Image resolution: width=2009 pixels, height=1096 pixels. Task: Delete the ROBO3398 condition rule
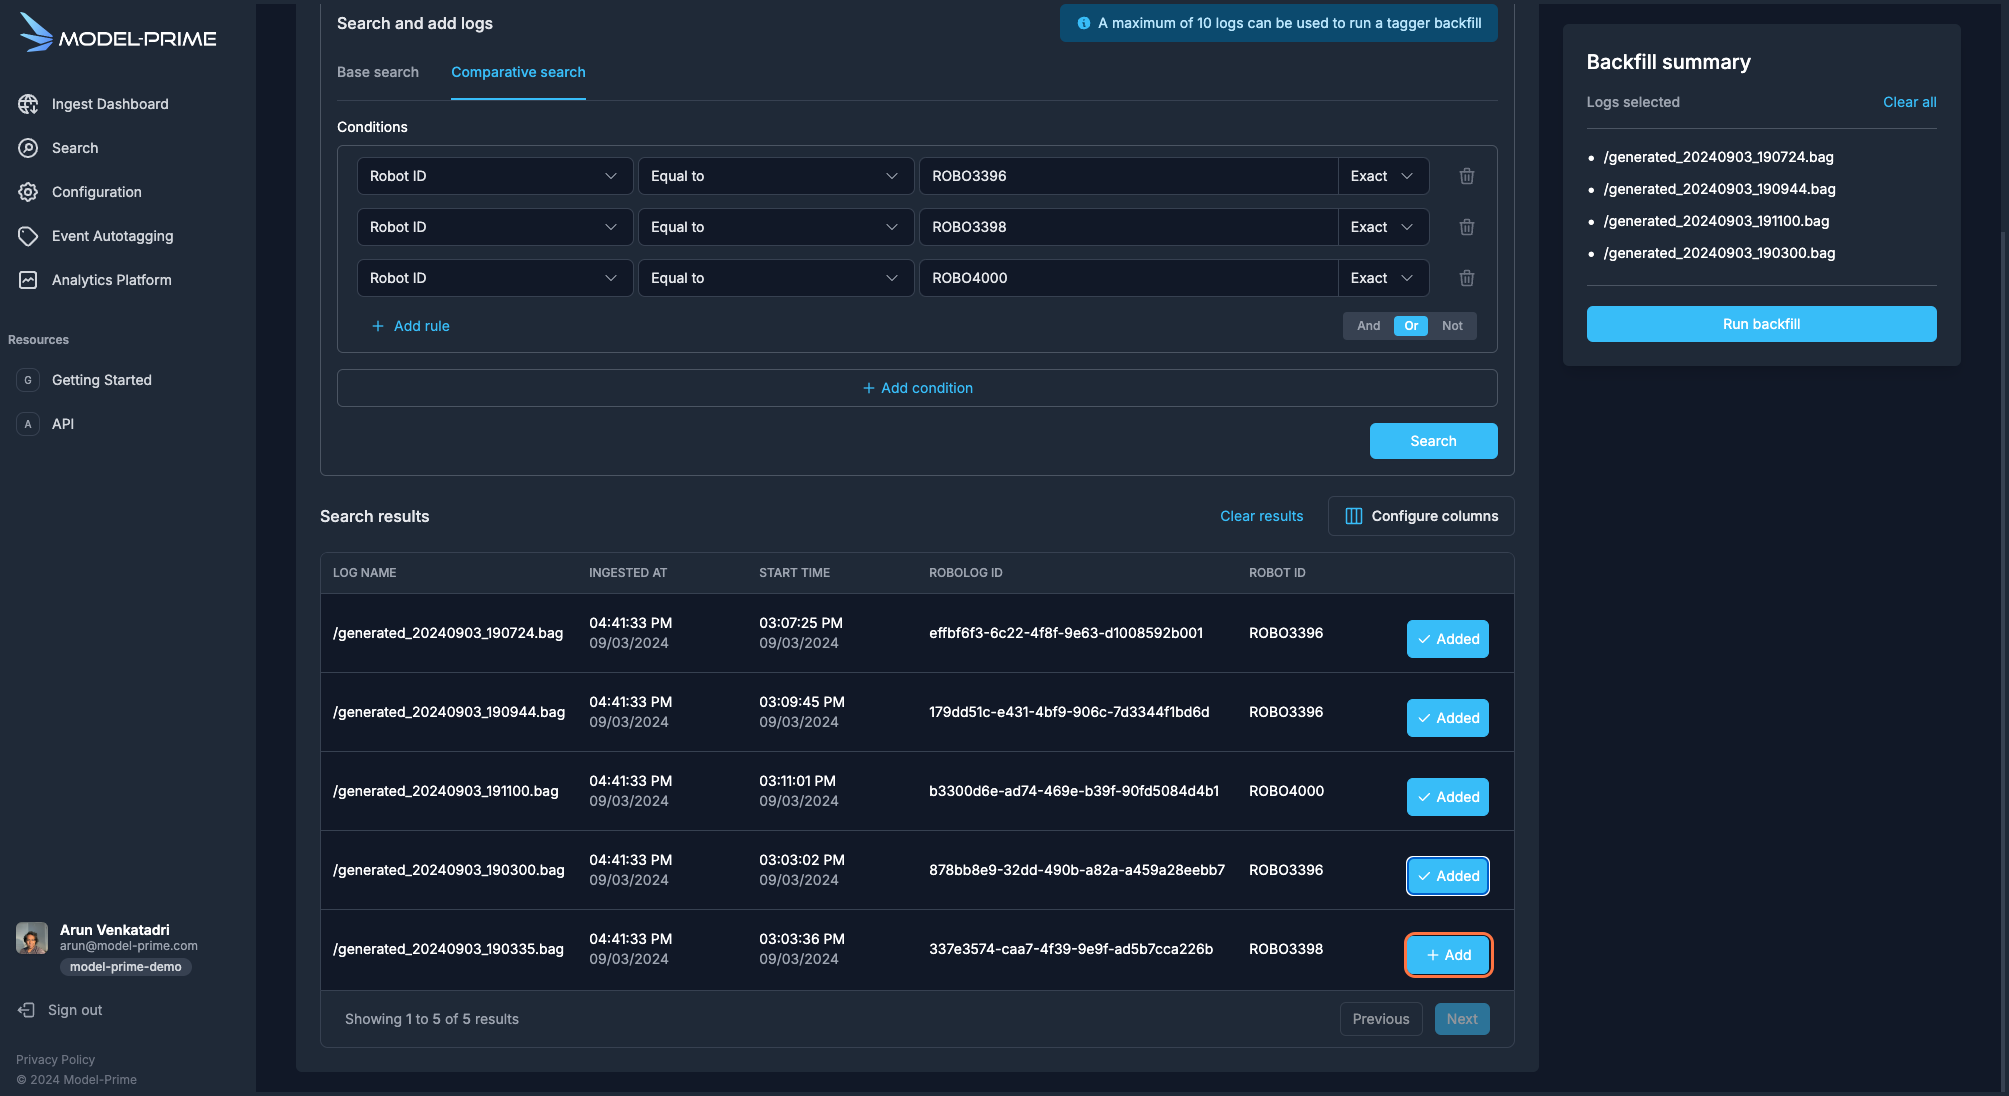pos(1466,227)
